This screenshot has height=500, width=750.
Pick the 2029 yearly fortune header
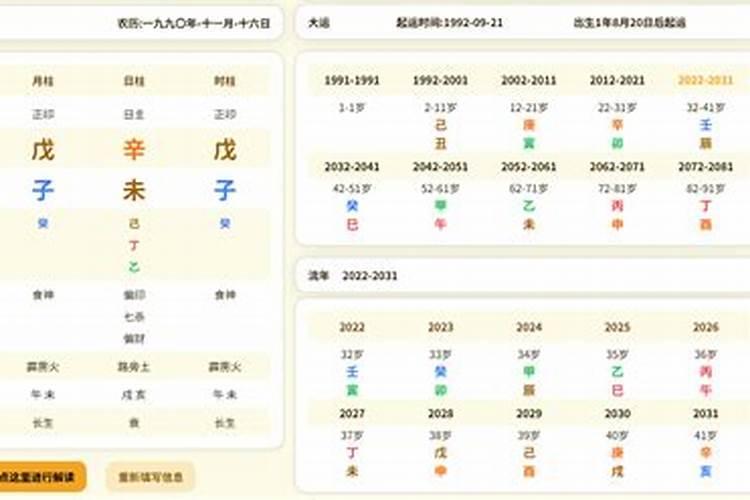tap(529, 413)
